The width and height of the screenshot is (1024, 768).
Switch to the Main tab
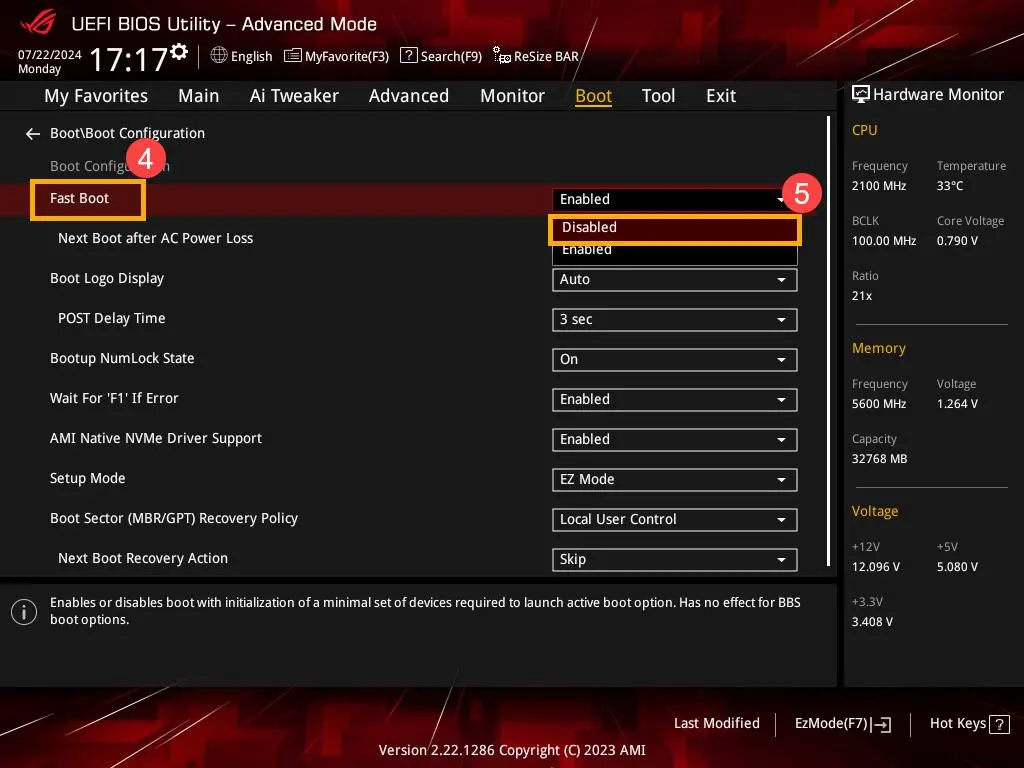[199, 96]
